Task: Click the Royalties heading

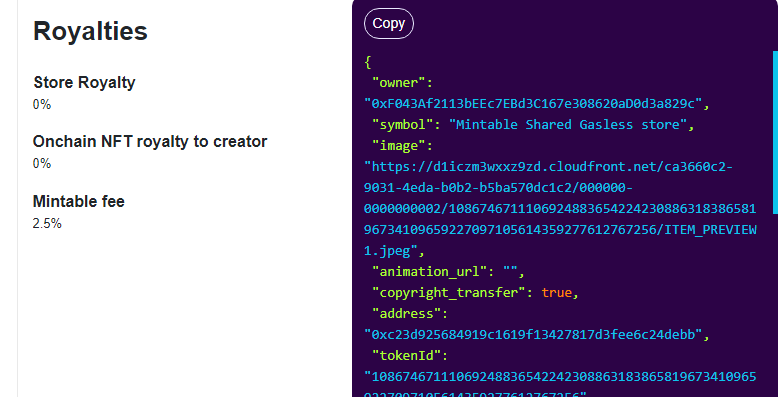Action: click(x=90, y=31)
